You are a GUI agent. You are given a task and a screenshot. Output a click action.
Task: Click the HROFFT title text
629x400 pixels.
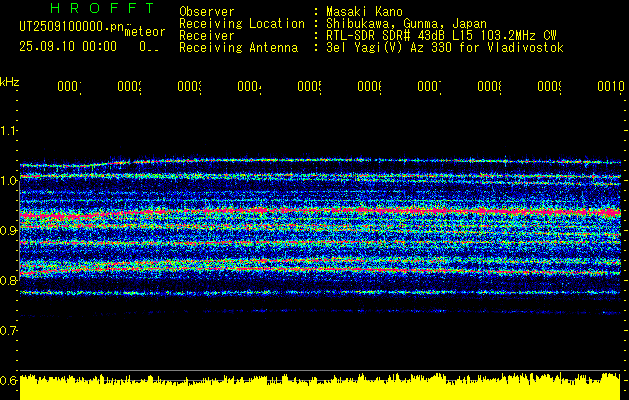coord(102,8)
